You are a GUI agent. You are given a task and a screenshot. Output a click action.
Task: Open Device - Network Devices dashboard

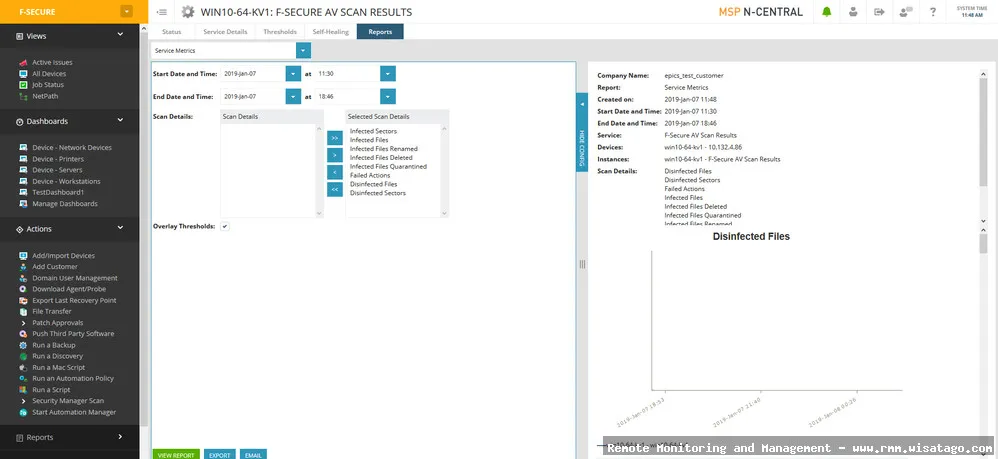pyautogui.click(x=72, y=148)
